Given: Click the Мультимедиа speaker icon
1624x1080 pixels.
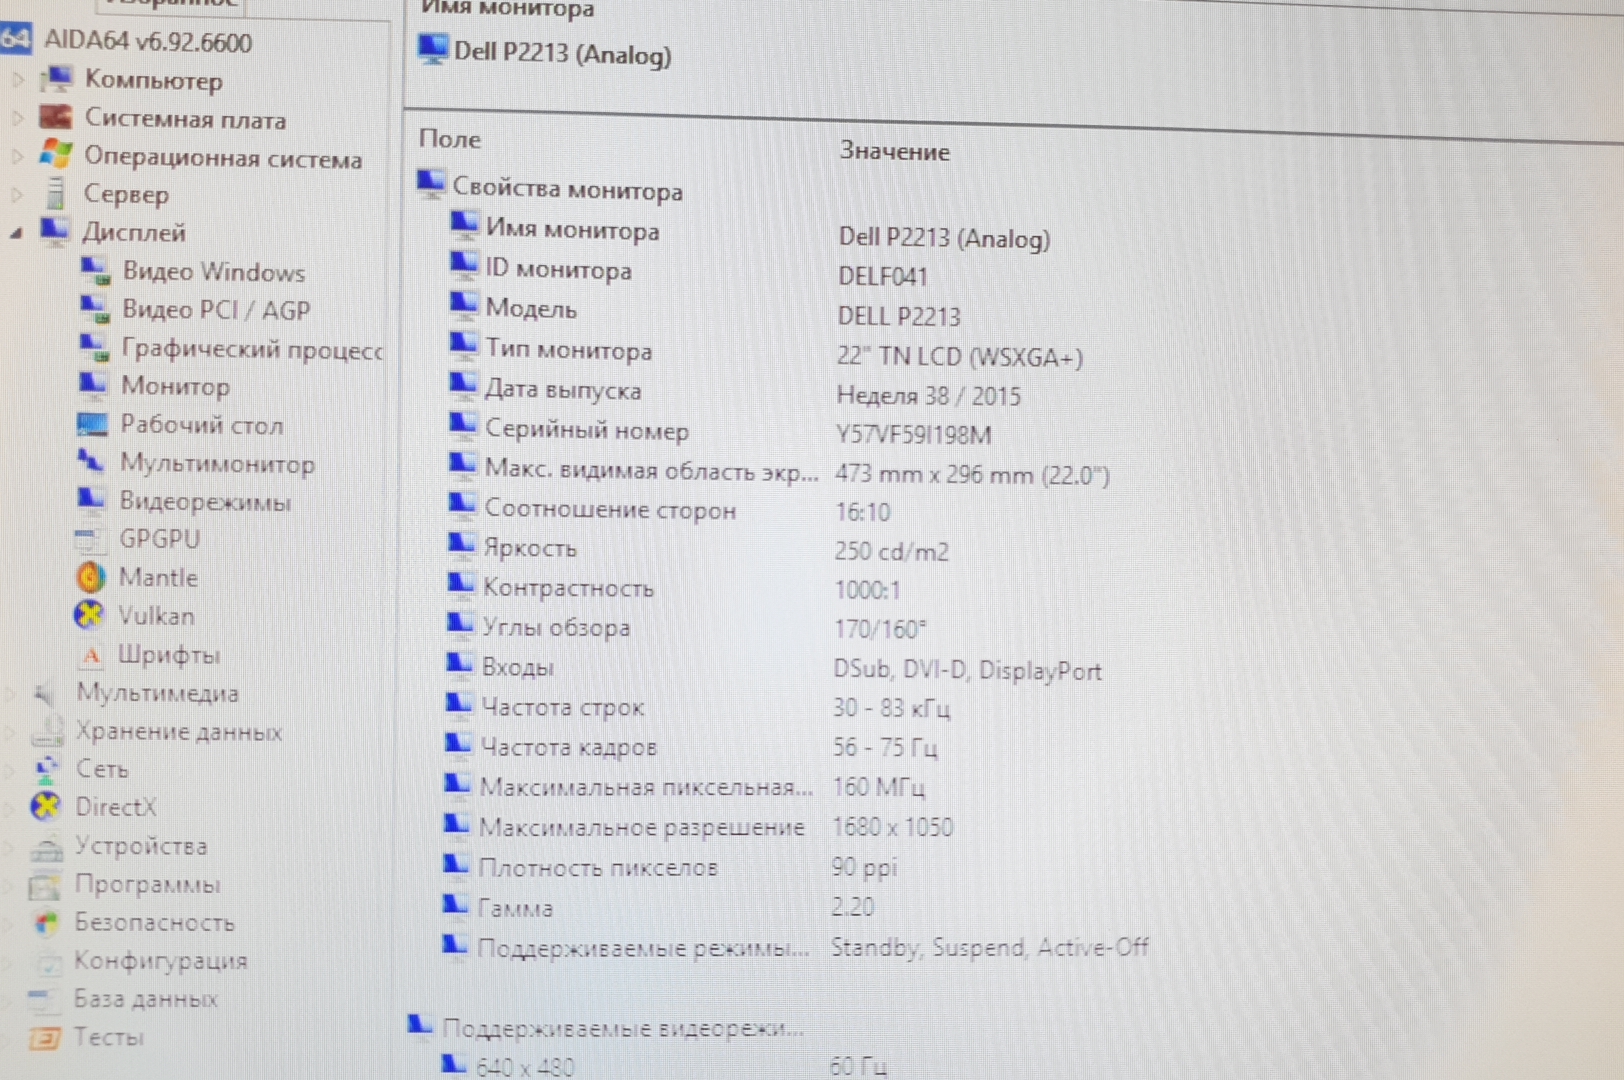Looking at the screenshot, I should click(43, 692).
